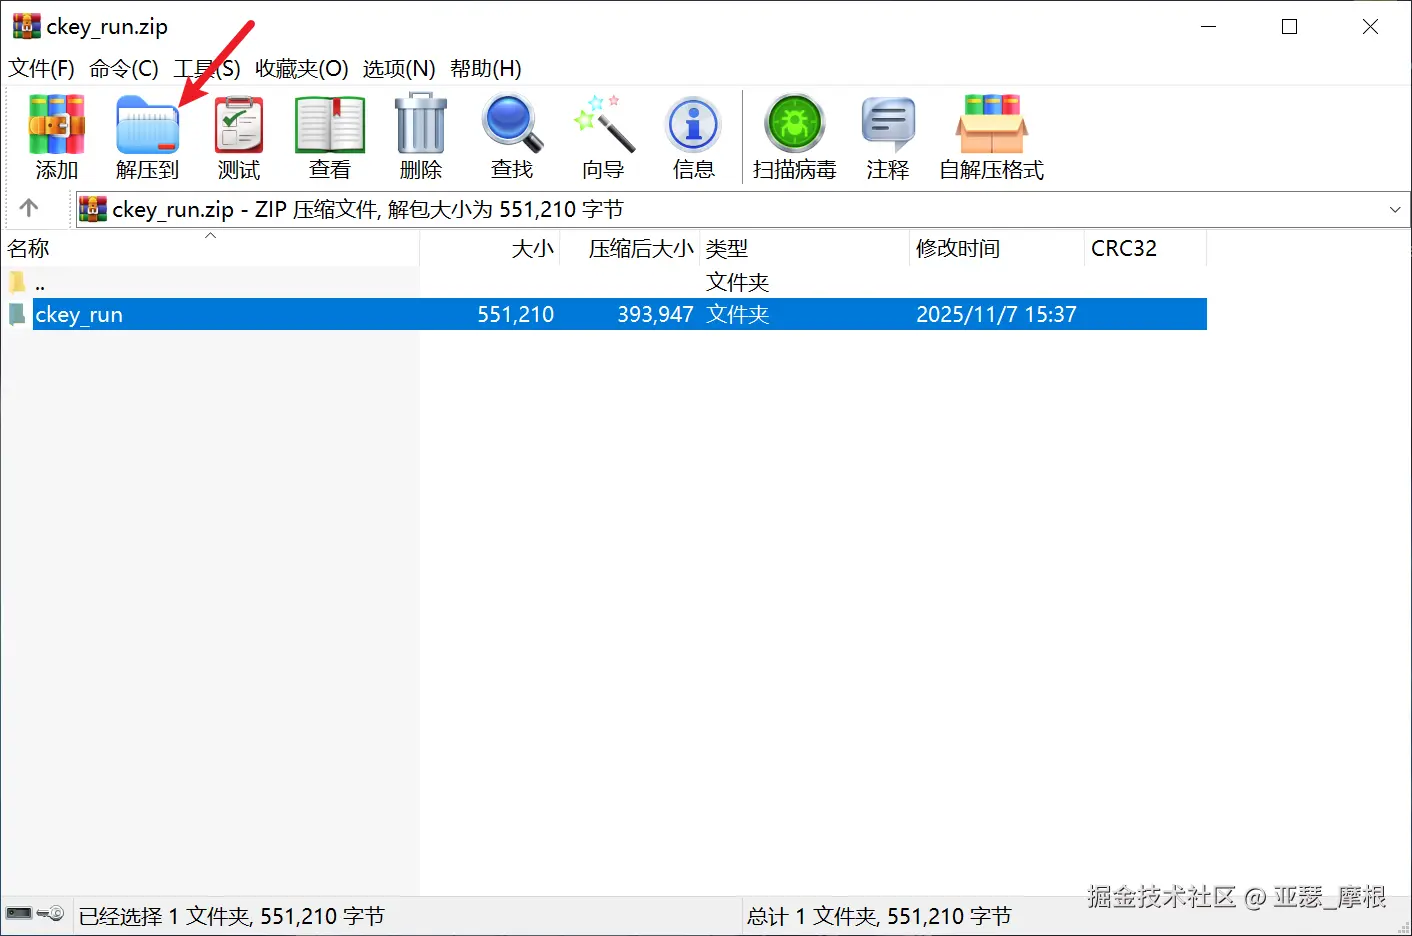Click the SFX (自解压格式) icon
1412x936 pixels.
992,124
